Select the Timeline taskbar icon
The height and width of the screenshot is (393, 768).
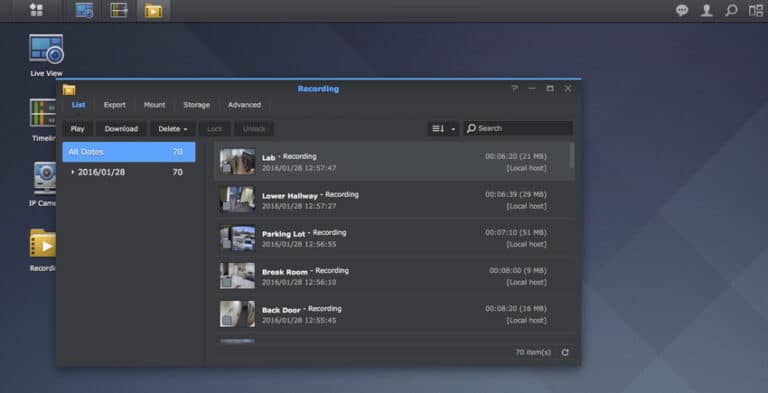point(119,10)
